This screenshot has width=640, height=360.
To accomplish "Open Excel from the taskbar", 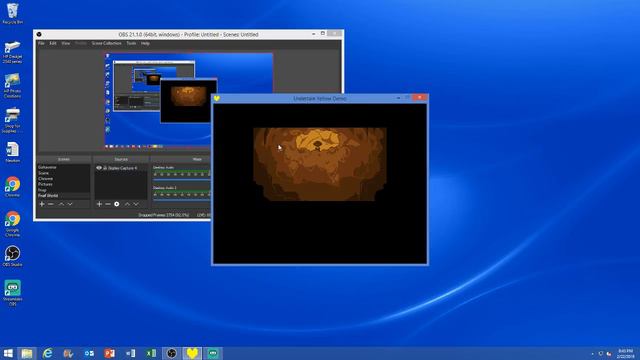I will [x=151, y=353].
